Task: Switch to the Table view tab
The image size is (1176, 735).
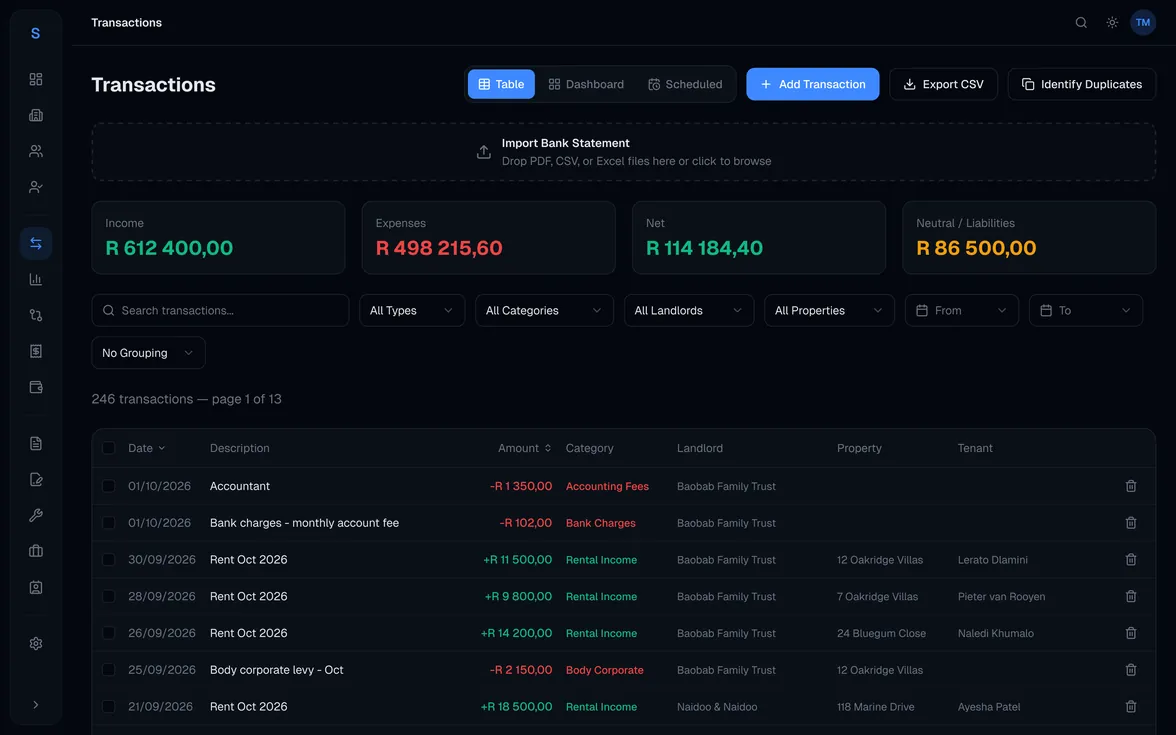Action: click(501, 84)
